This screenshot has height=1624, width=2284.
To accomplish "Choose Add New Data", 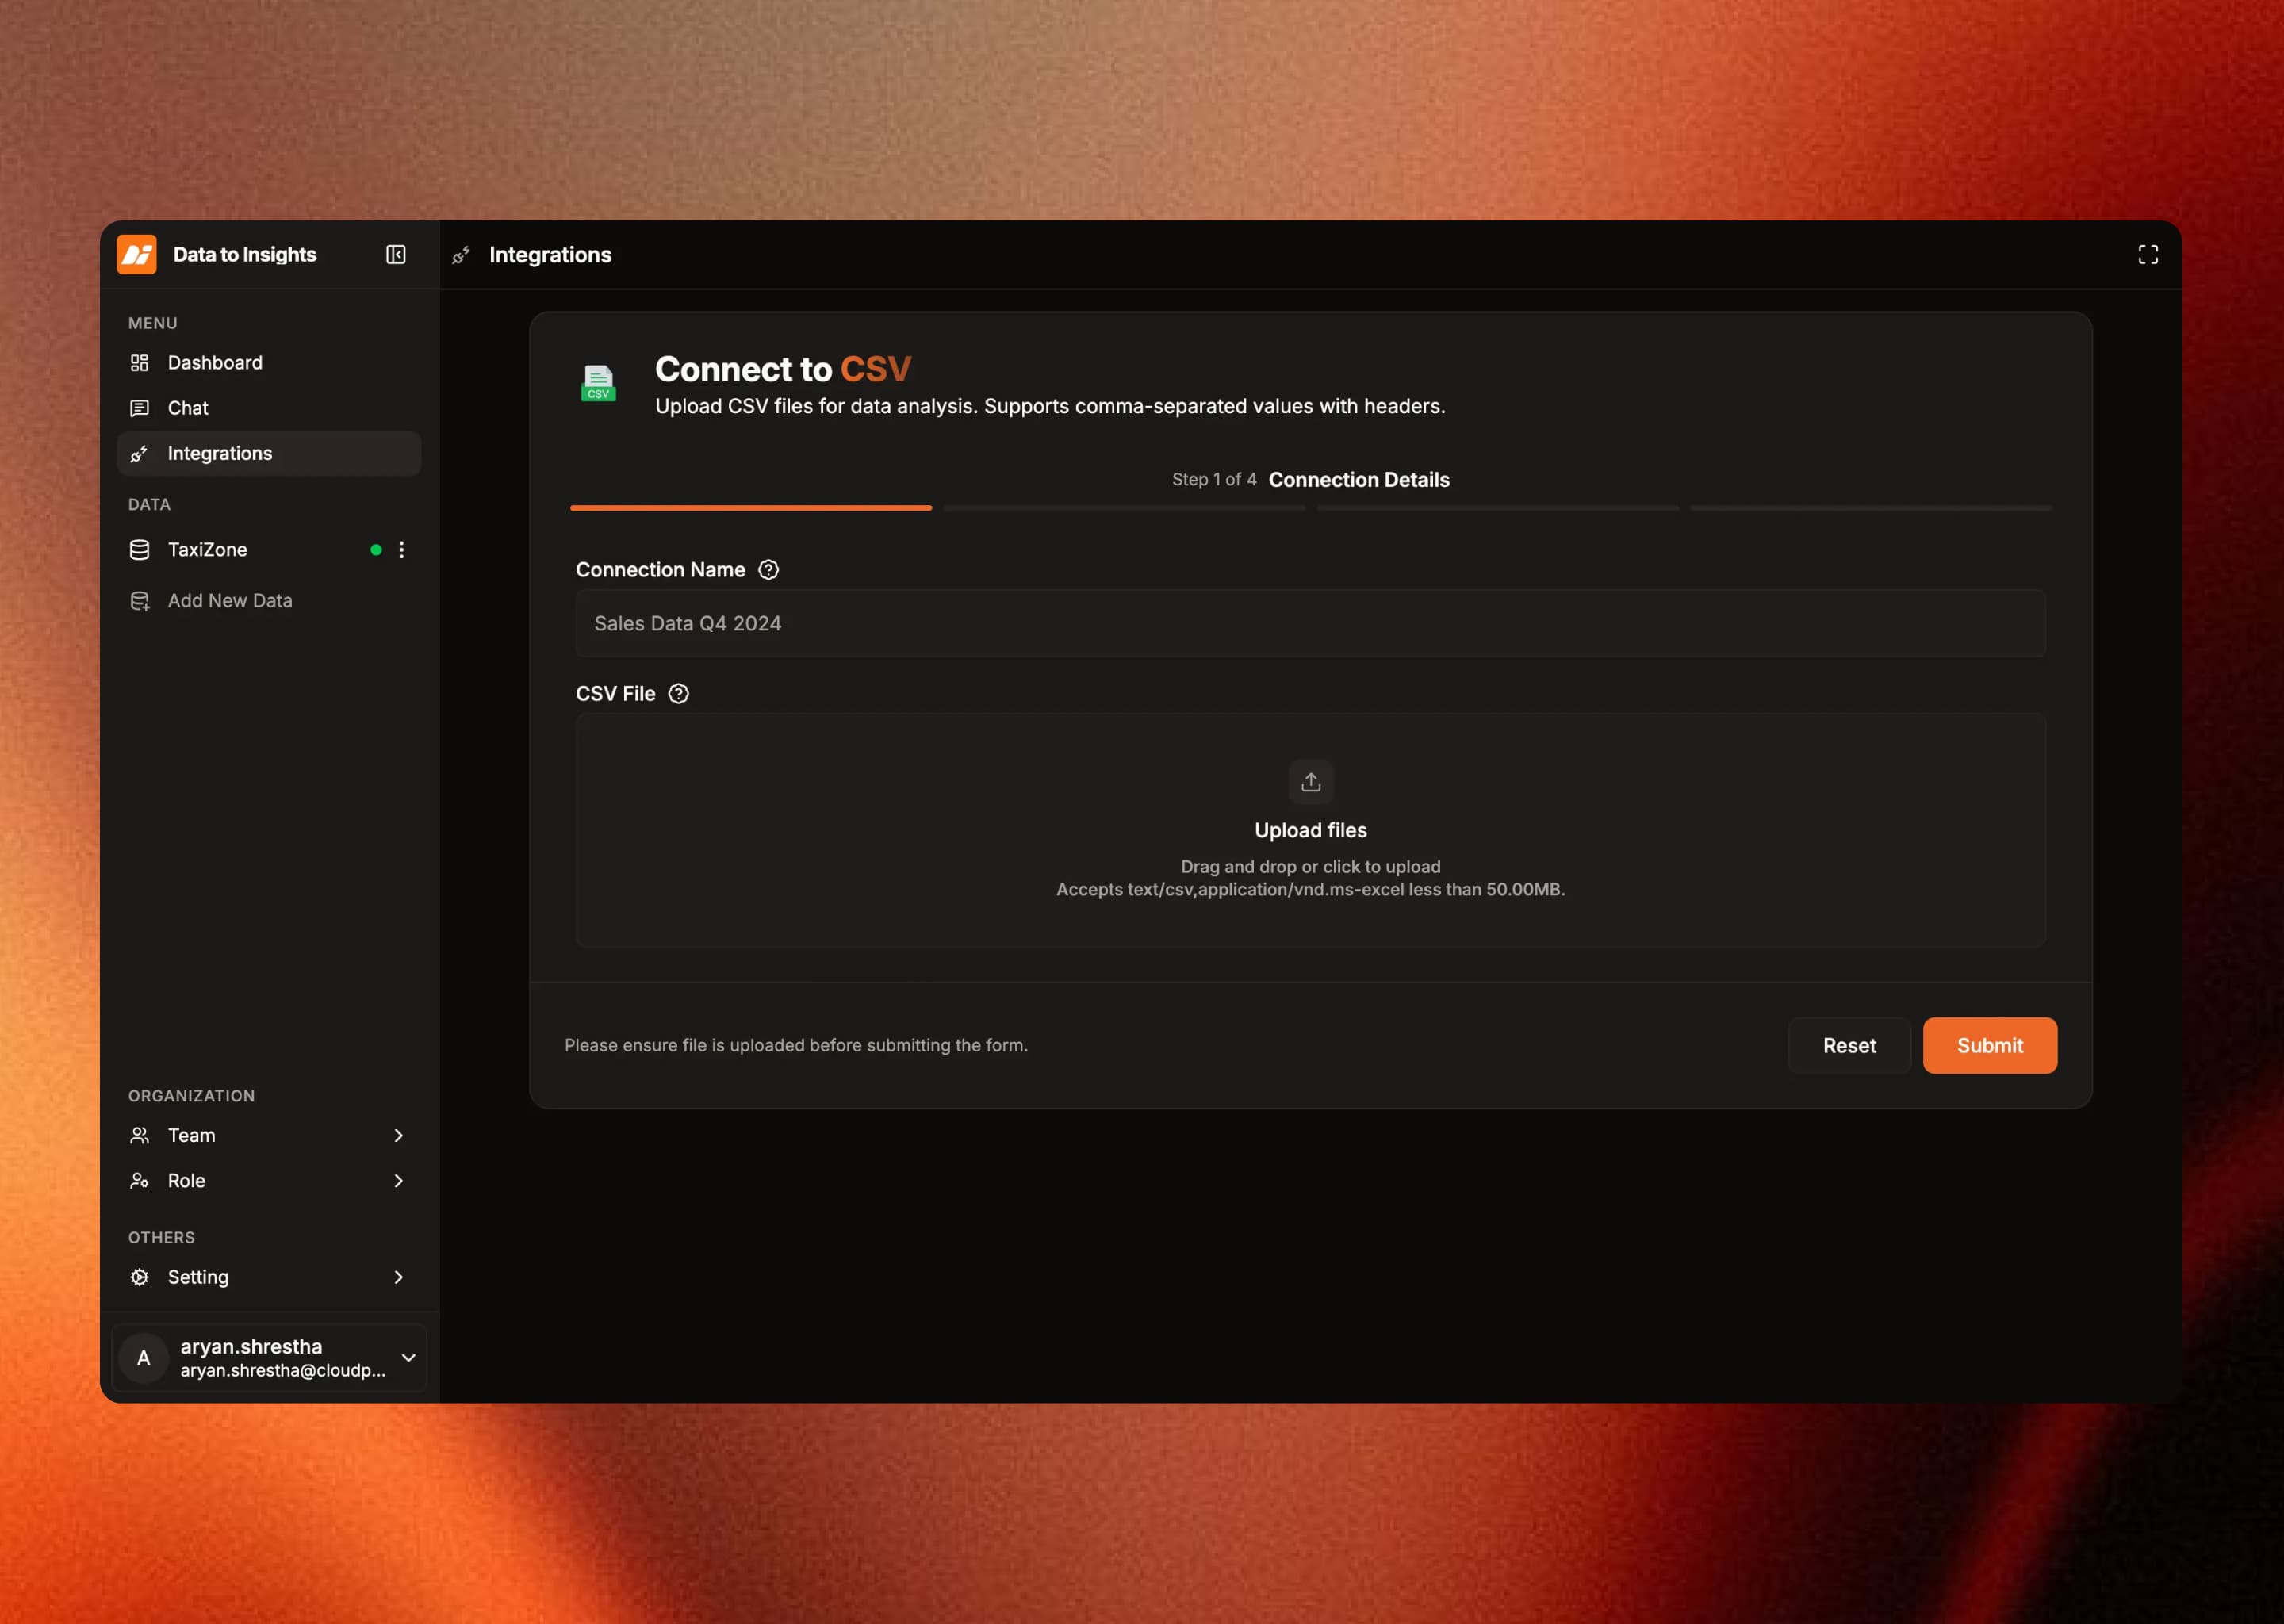I will pos(269,601).
